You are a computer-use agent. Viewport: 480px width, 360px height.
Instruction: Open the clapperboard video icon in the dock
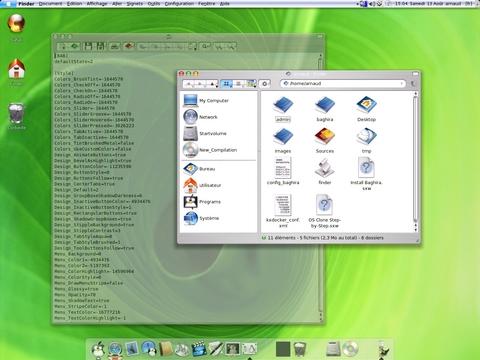(x=199, y=349)
